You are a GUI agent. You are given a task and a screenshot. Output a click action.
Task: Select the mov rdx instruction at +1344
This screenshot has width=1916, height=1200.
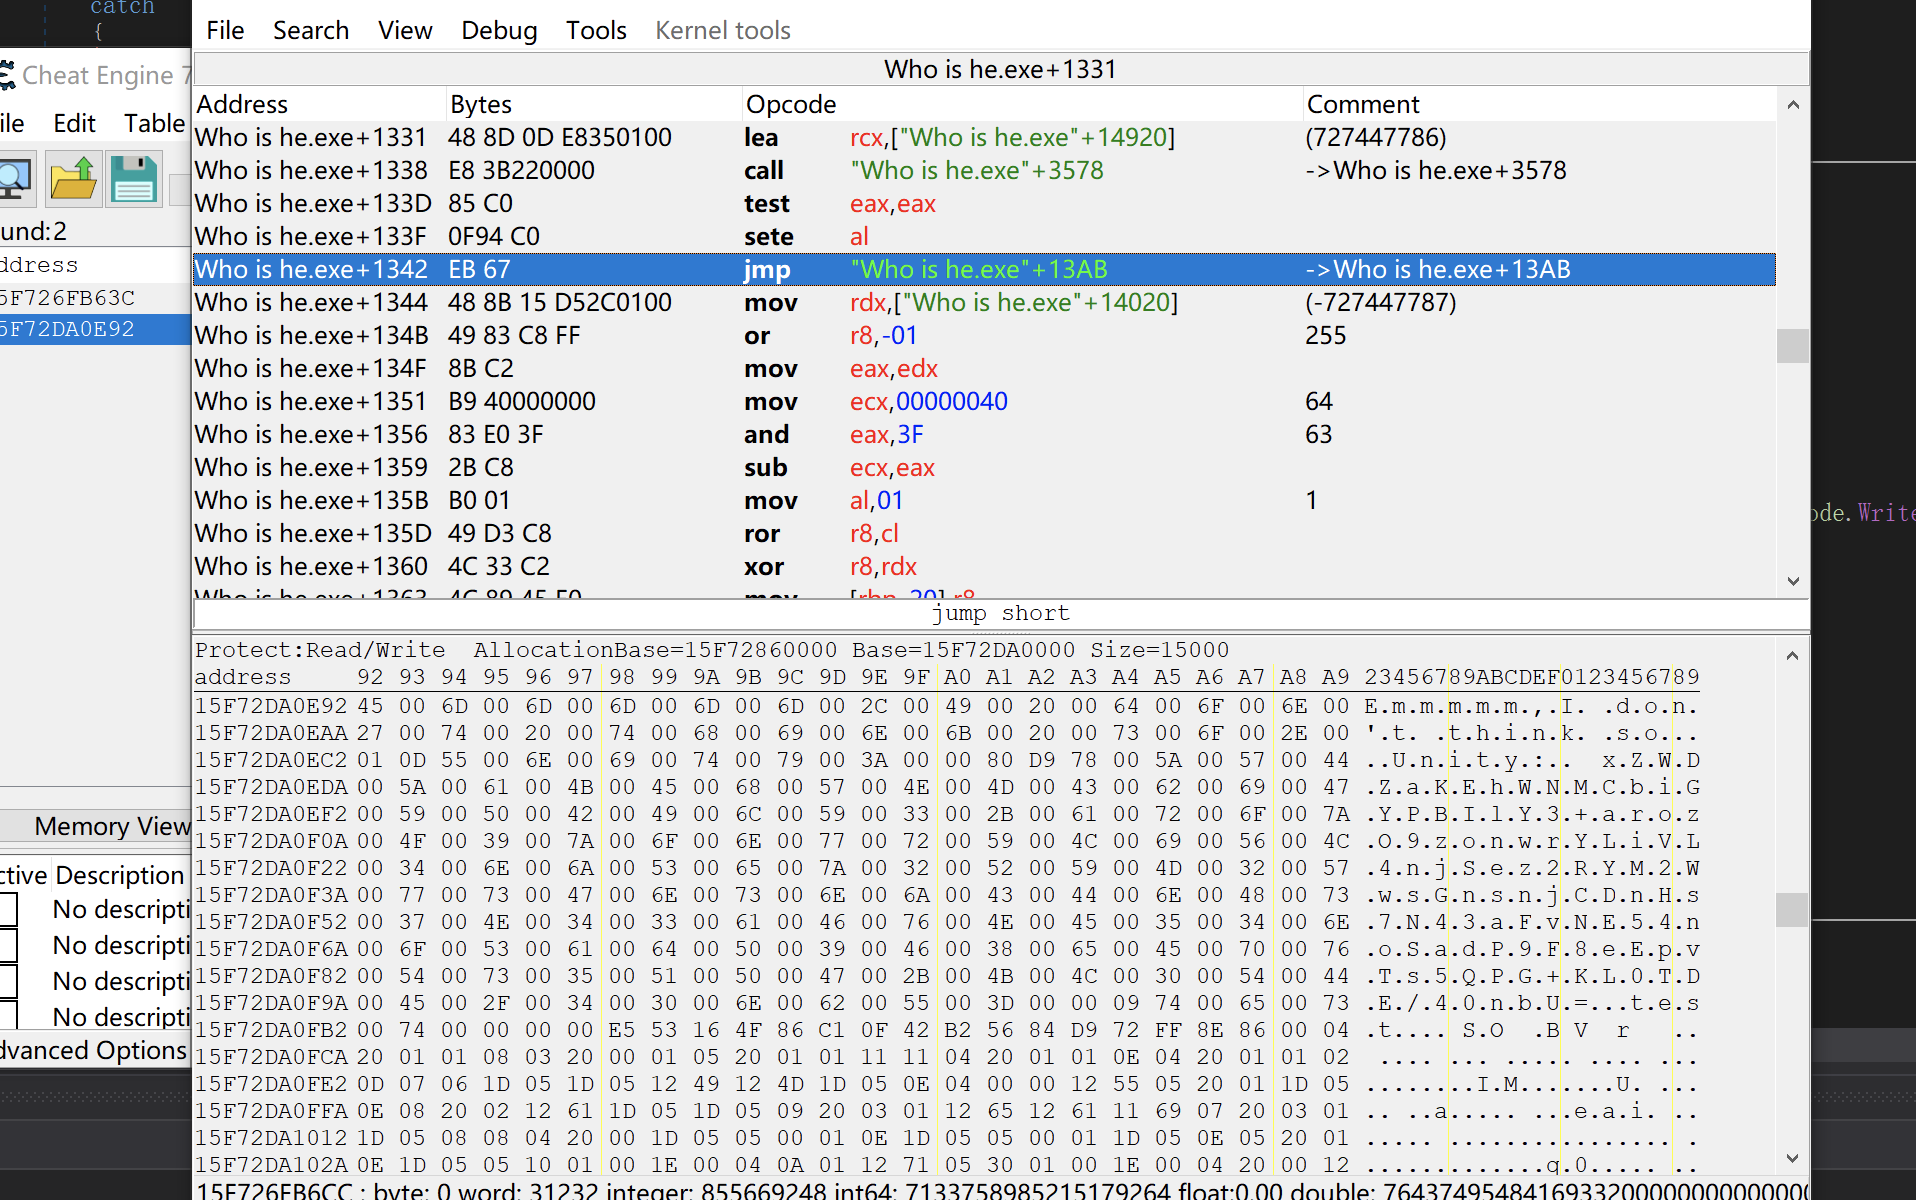click(984, 302)
